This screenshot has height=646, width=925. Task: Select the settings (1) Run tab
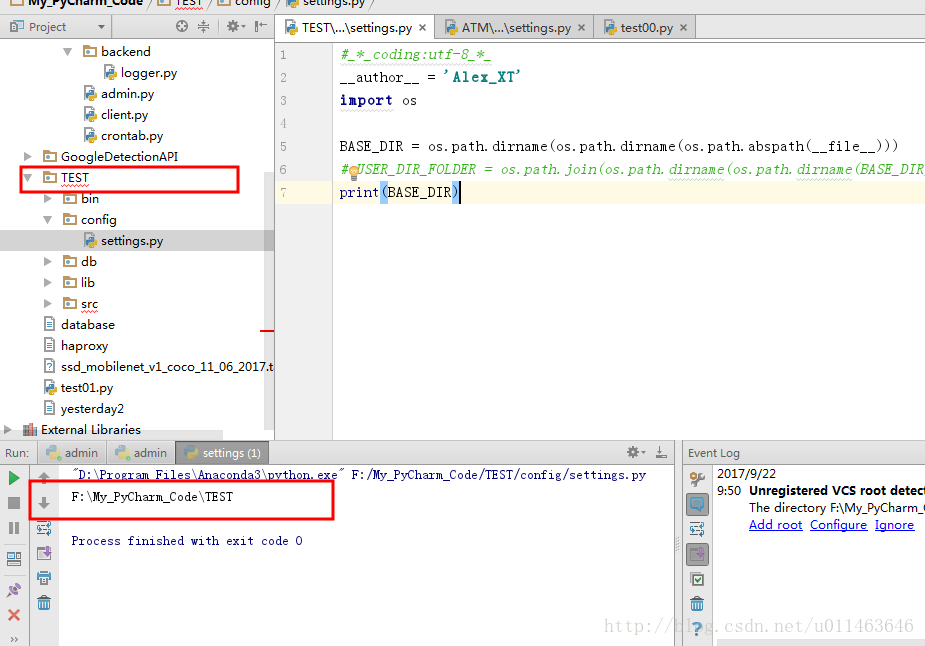pos(223,452)
